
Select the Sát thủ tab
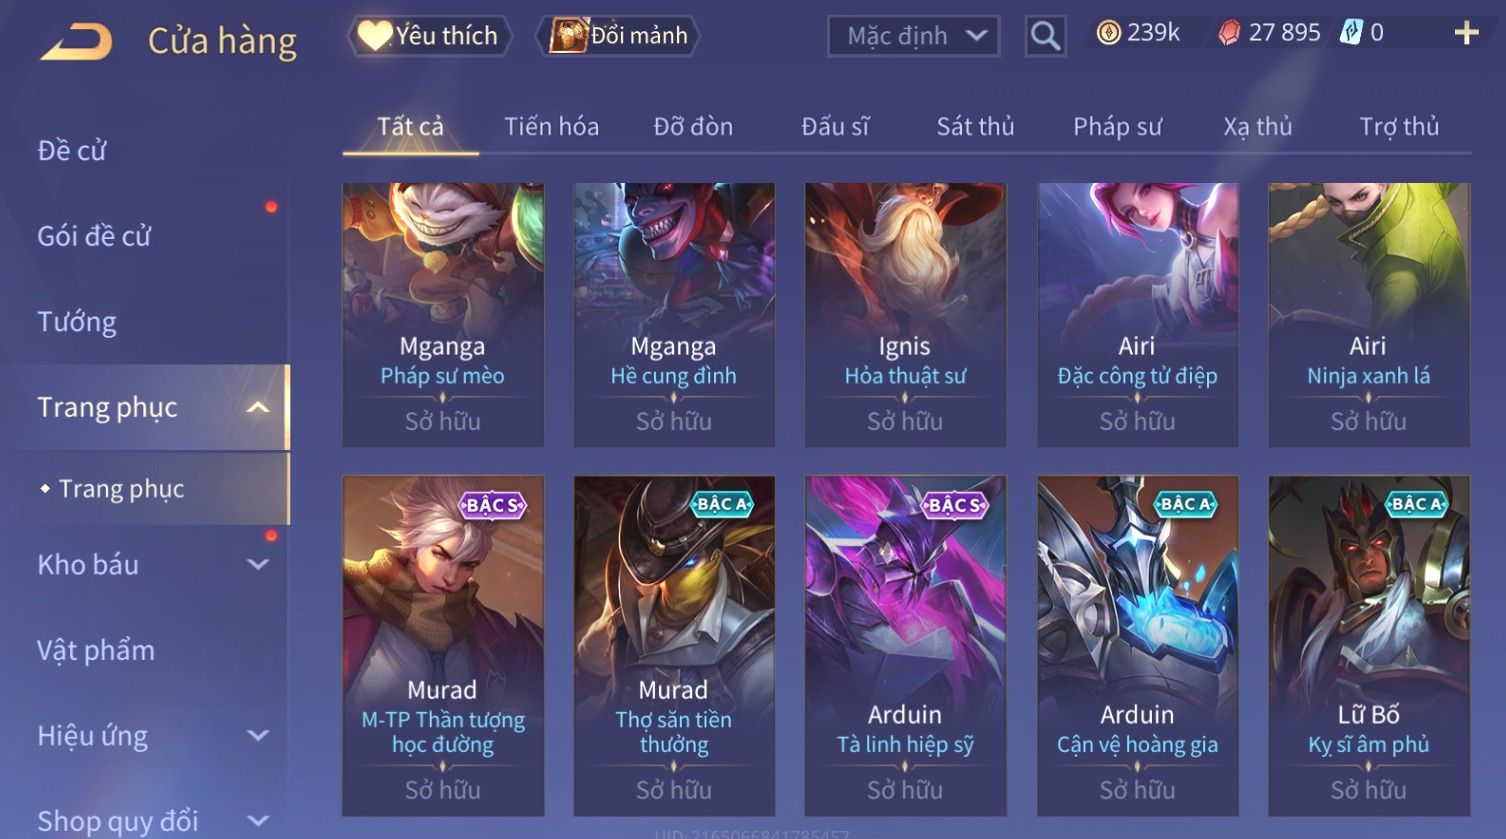coord(975,127)
